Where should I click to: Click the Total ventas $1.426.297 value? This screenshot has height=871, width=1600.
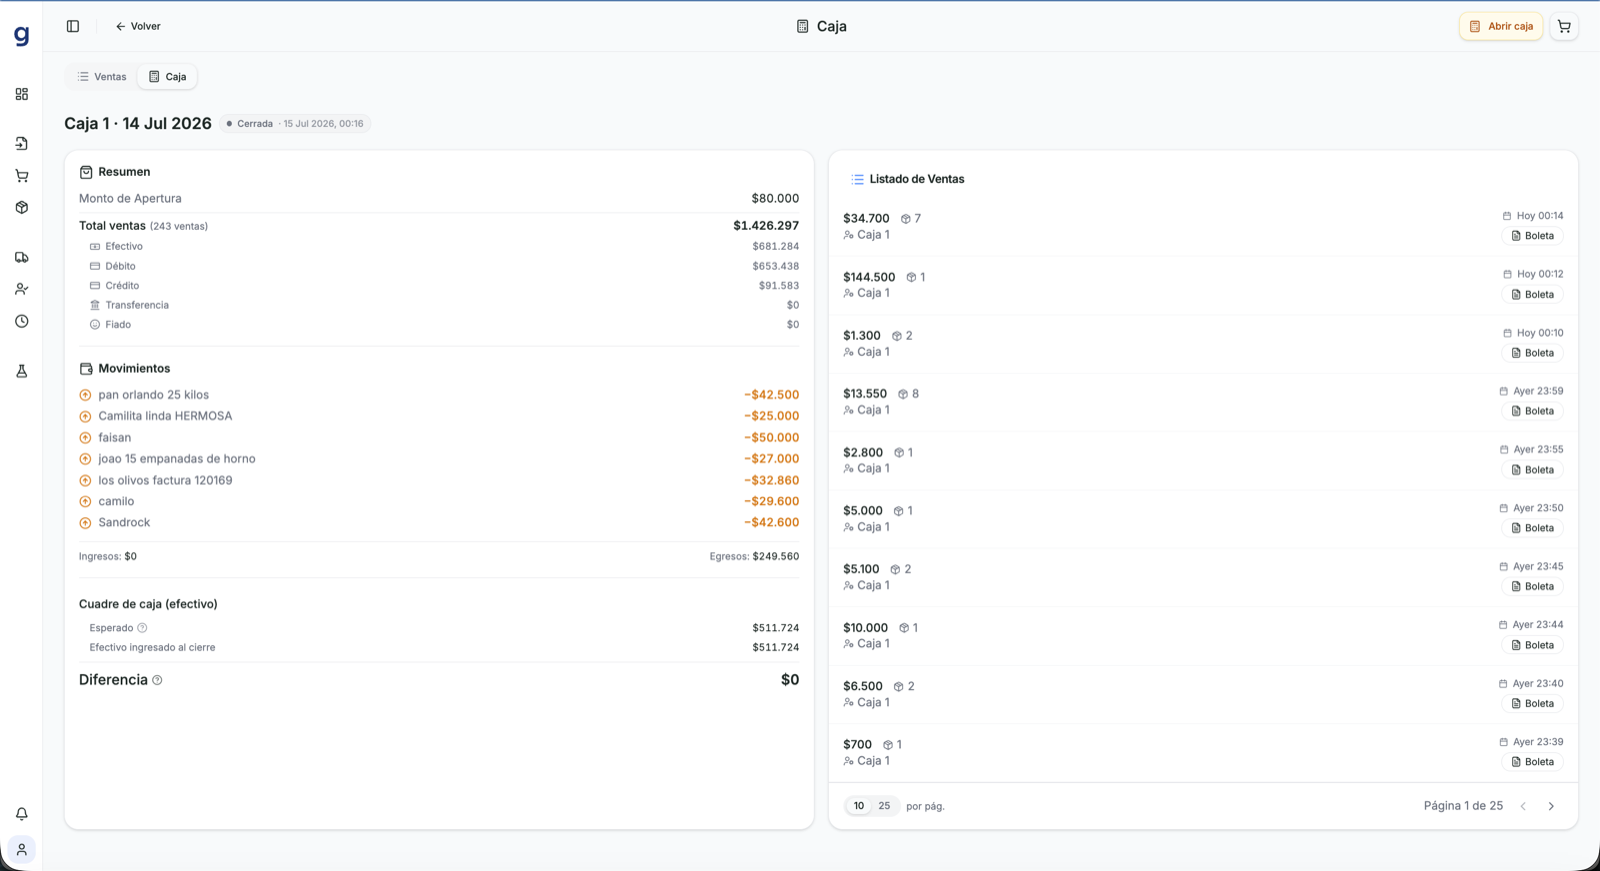pos(766,226)
